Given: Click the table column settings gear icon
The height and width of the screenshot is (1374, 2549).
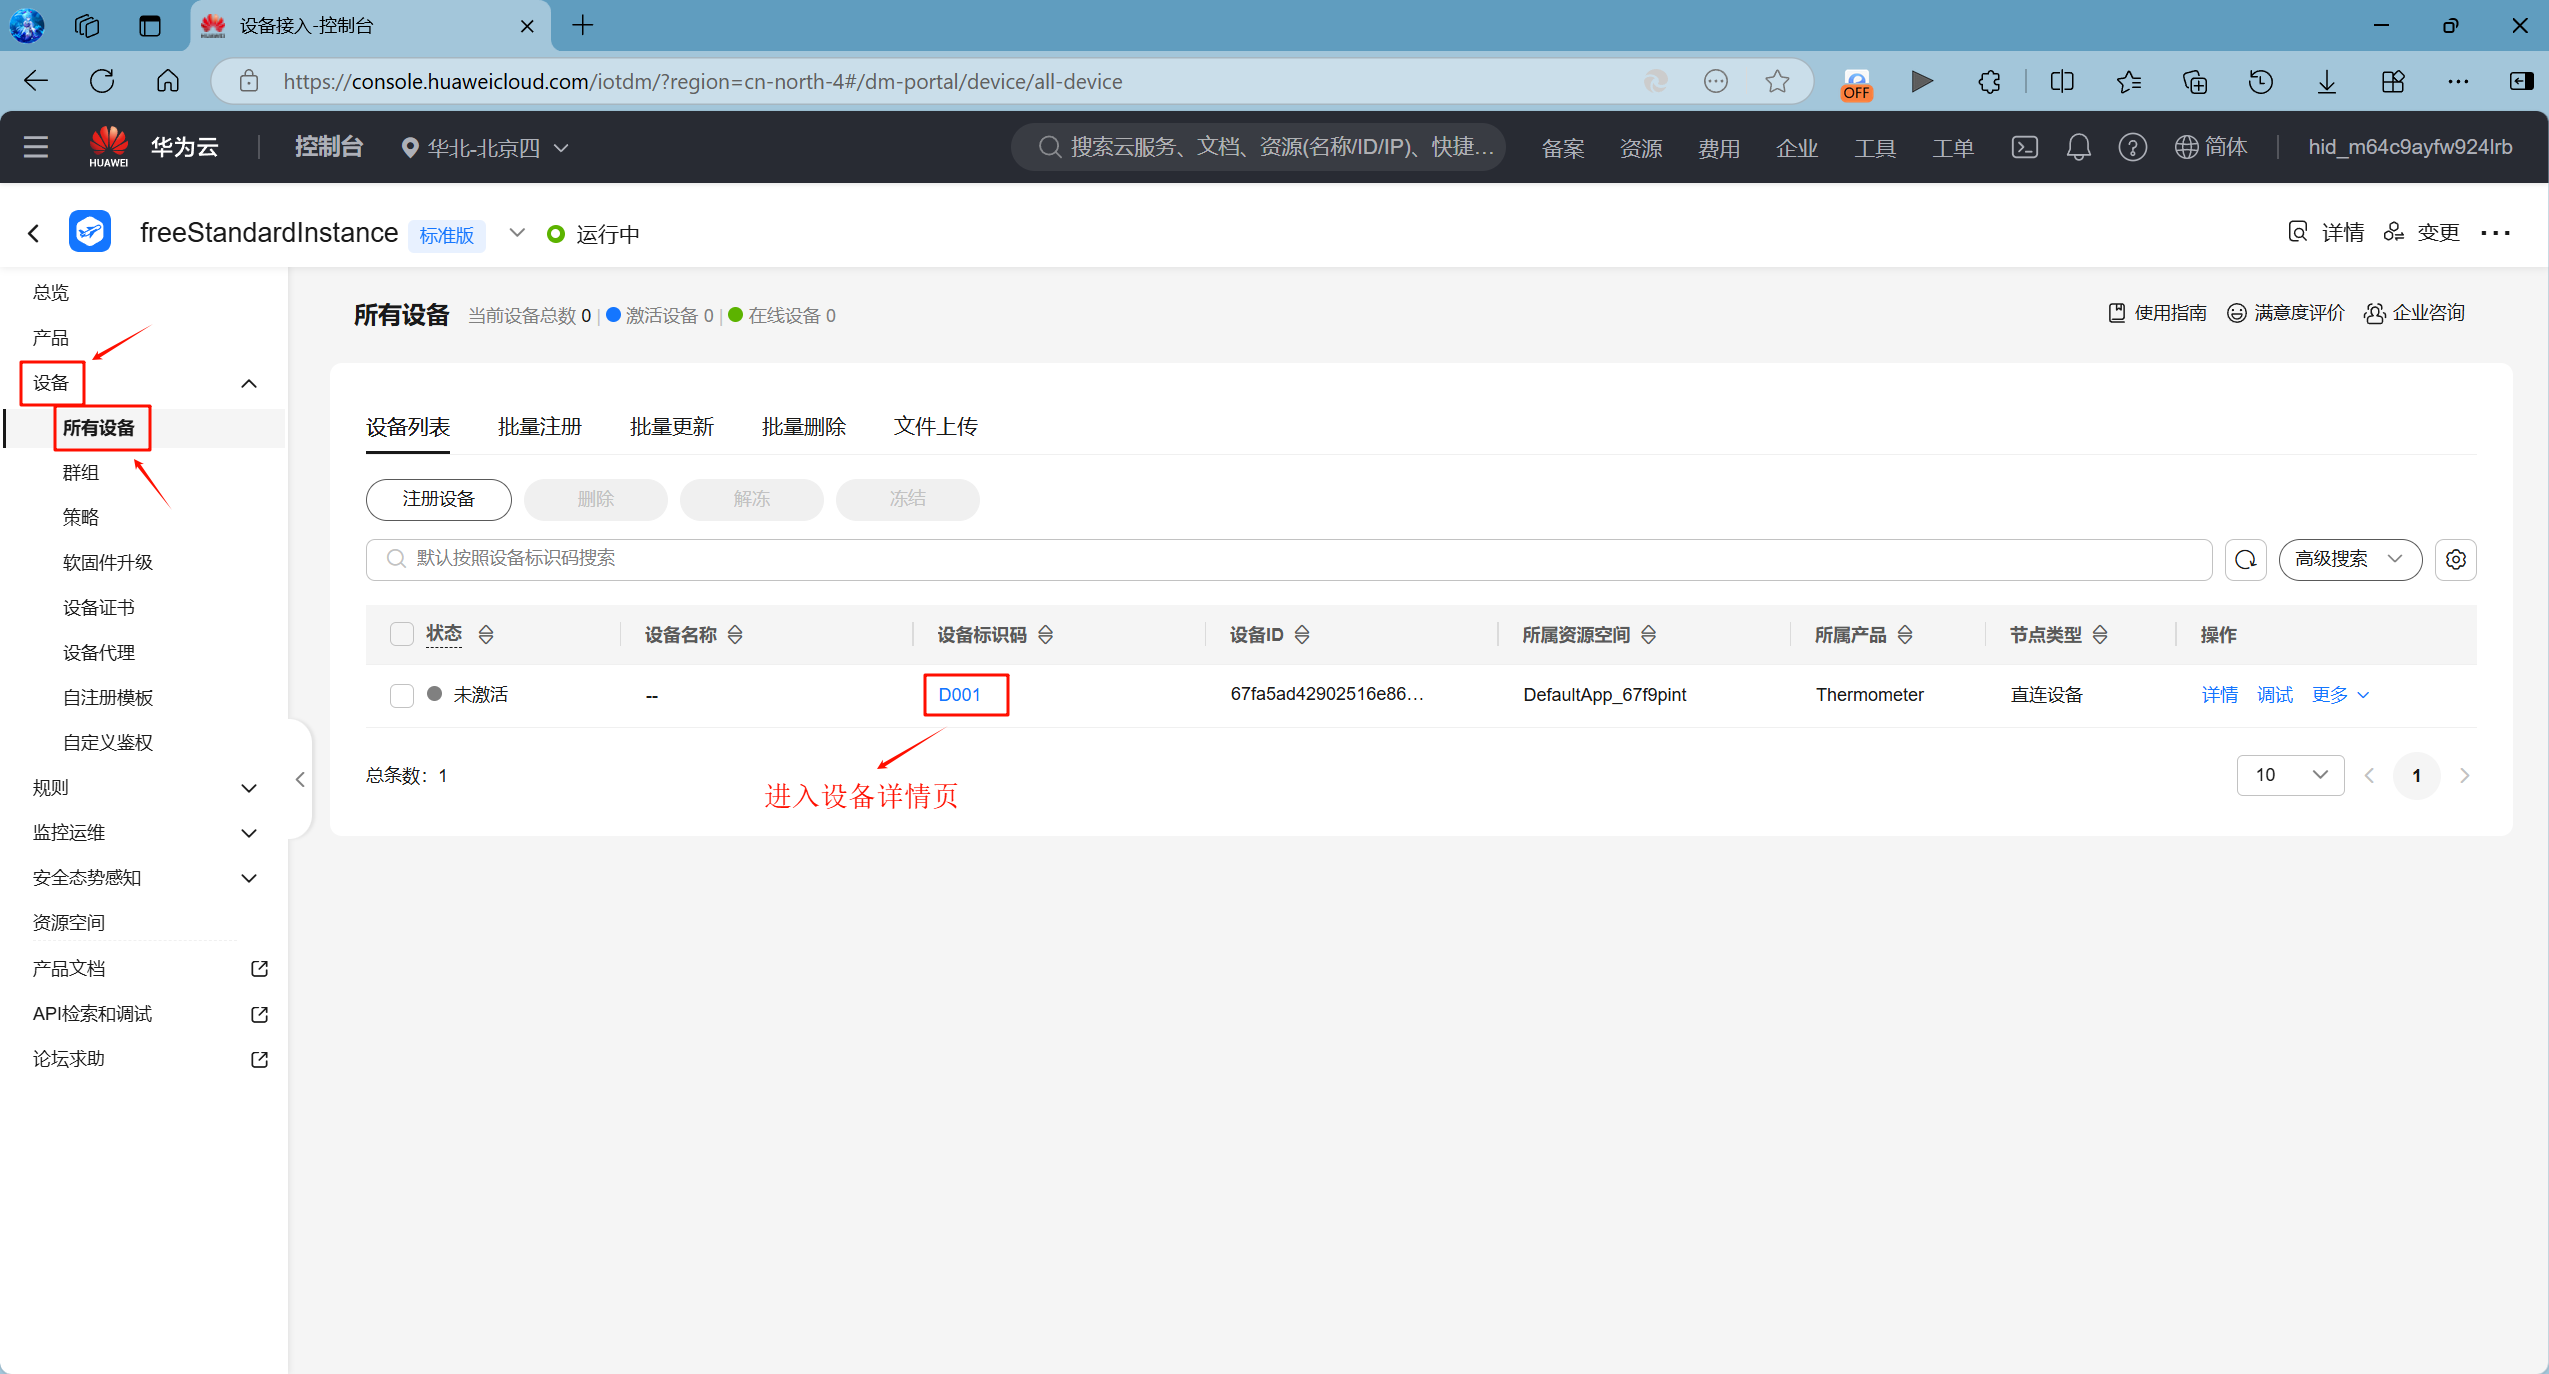Looking at the screenshot, I should [x=2455, y=559].
